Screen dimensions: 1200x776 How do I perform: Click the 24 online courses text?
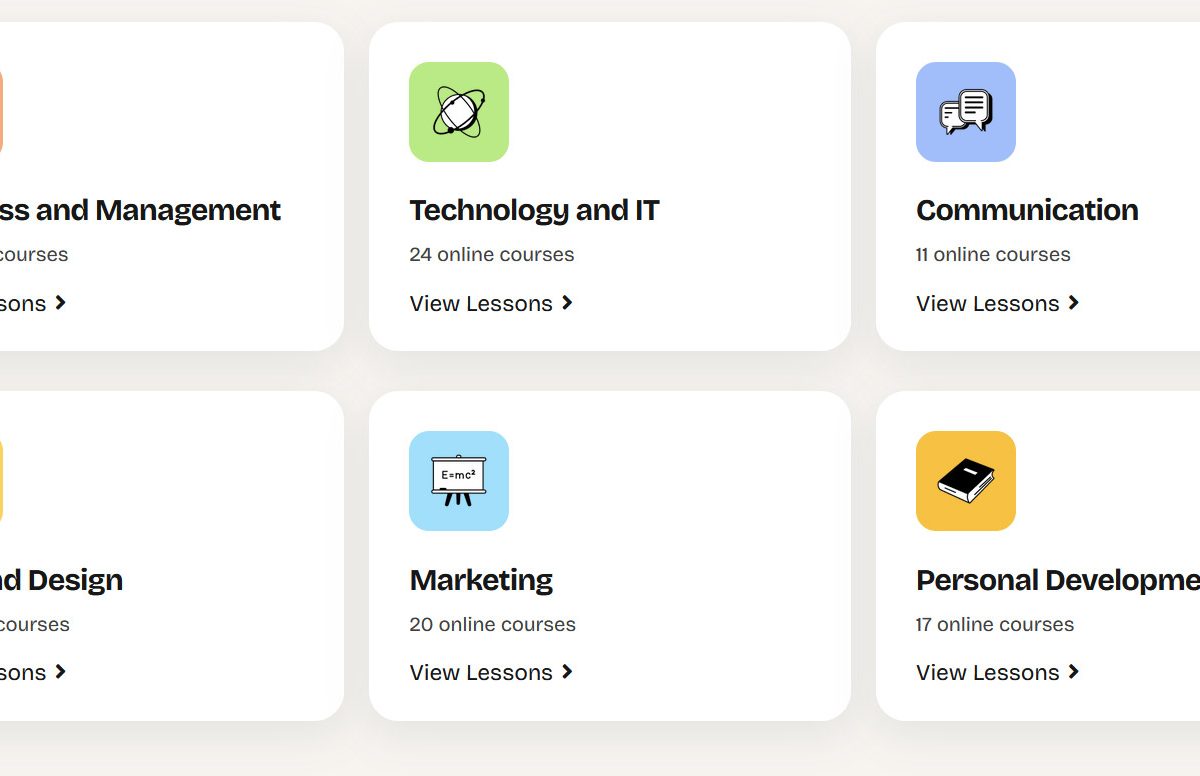click(492, 254)
